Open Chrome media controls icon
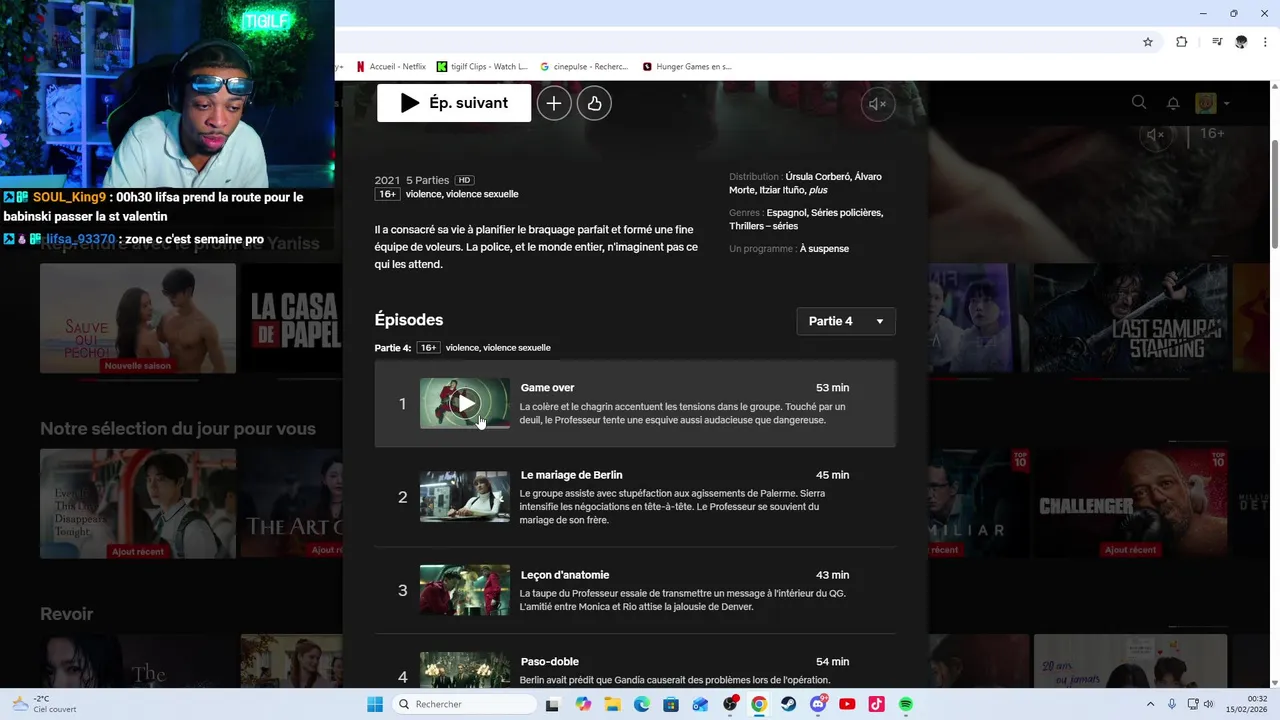 (x=1217, y=42)
